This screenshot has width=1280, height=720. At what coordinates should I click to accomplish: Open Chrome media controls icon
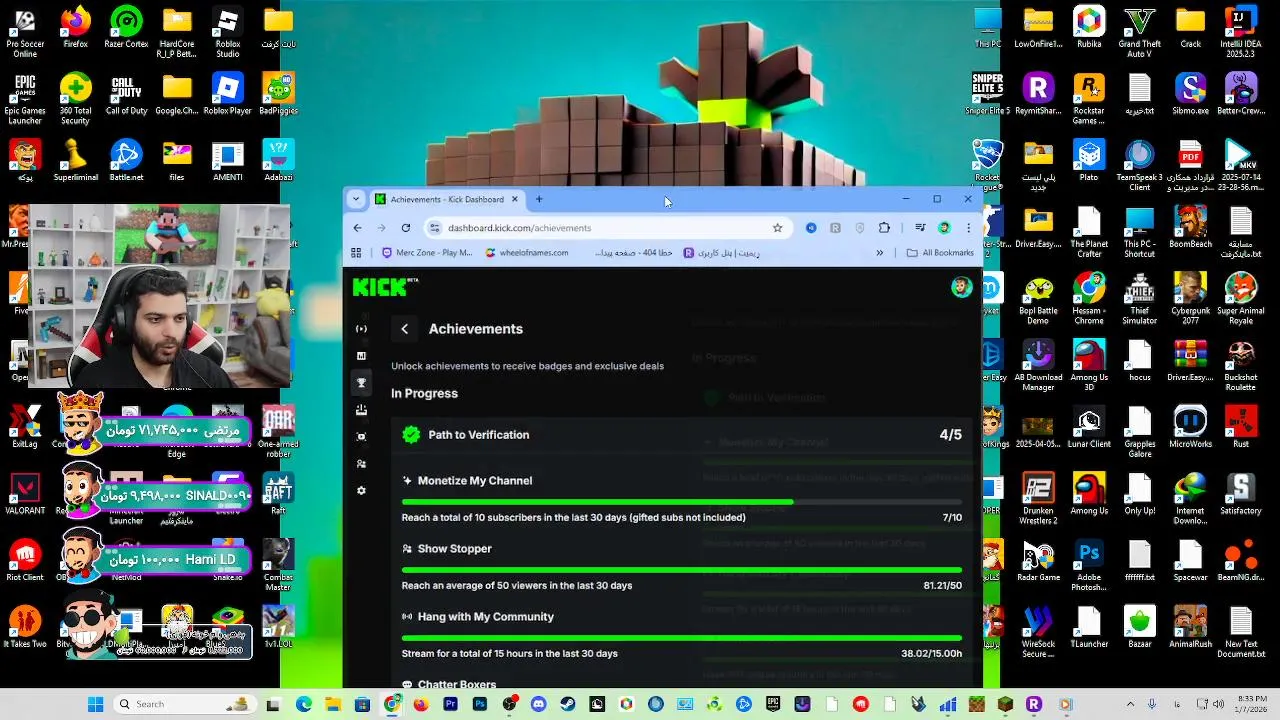tap(920, 228)
